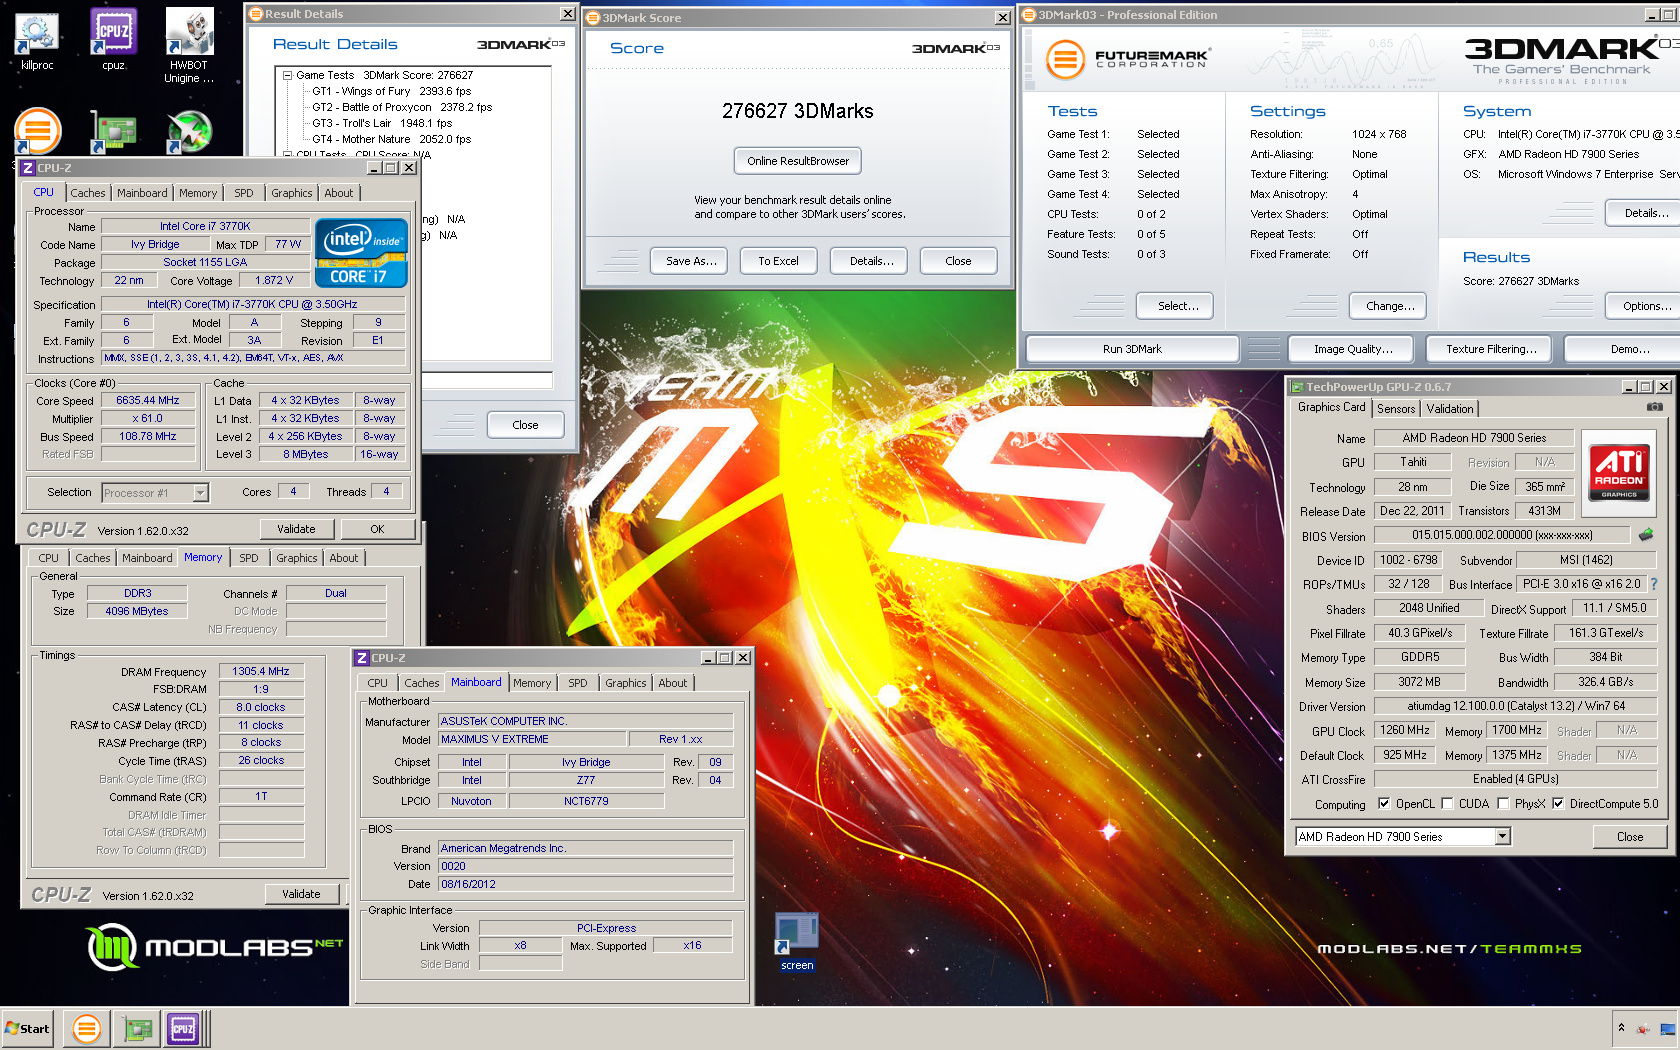The image size is (1680, 1050).
Task: Click the GPU-Z taskbar button
Action: pyautogui.click(x=137, y=1028)
